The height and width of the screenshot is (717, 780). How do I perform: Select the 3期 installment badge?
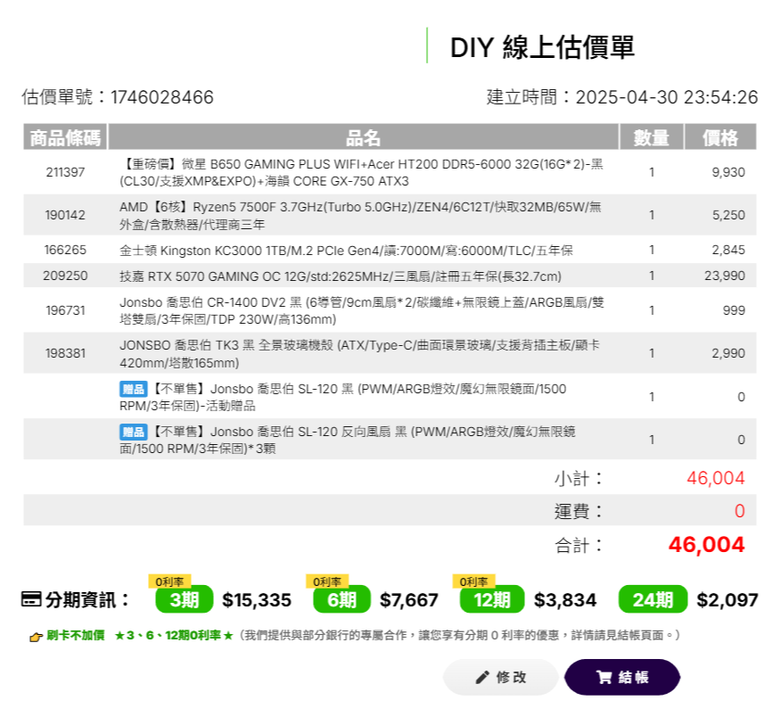[184, 600]
